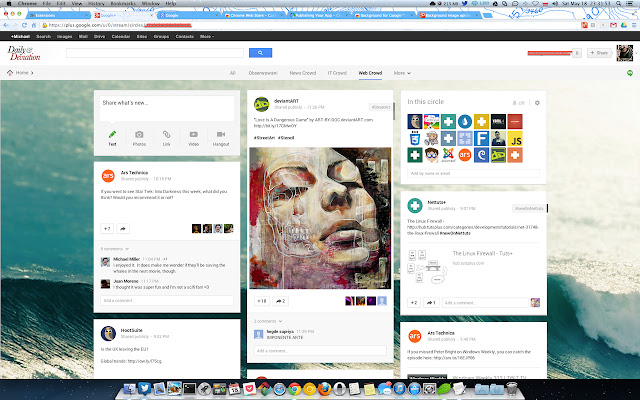This screenshot has width=640, height=400.
Task: Switch to the IT Crowd stream tab
Action: coord(337,73)
